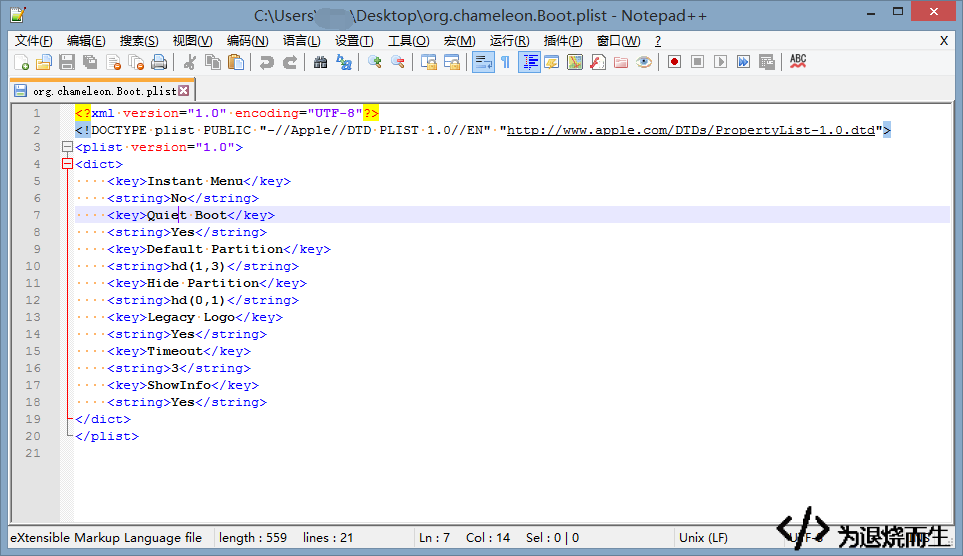This screenshot has height=556, width=963.
Task: Click the Unix (LF) status field
Action: (x=703, y=538)
